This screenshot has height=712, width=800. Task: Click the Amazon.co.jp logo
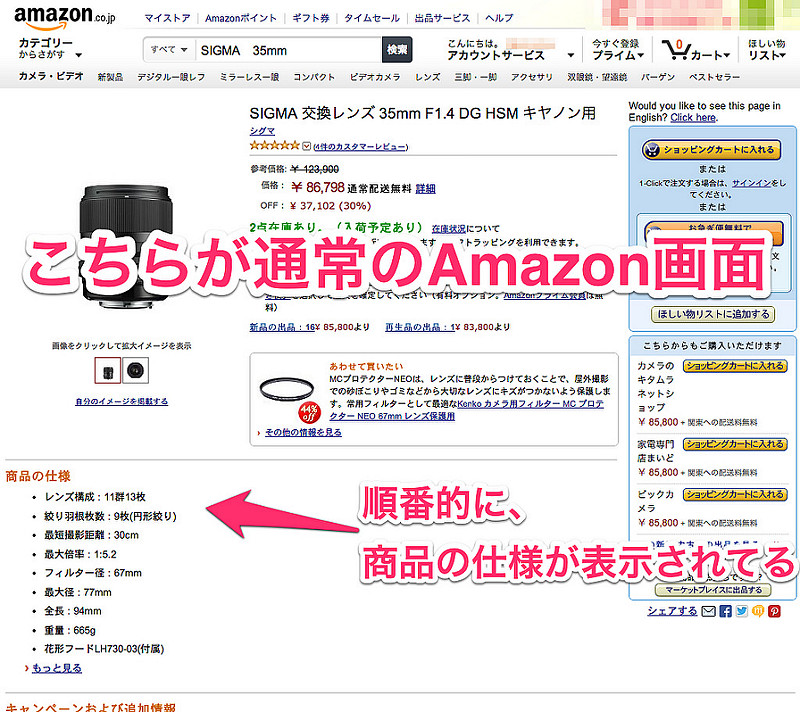65,18
